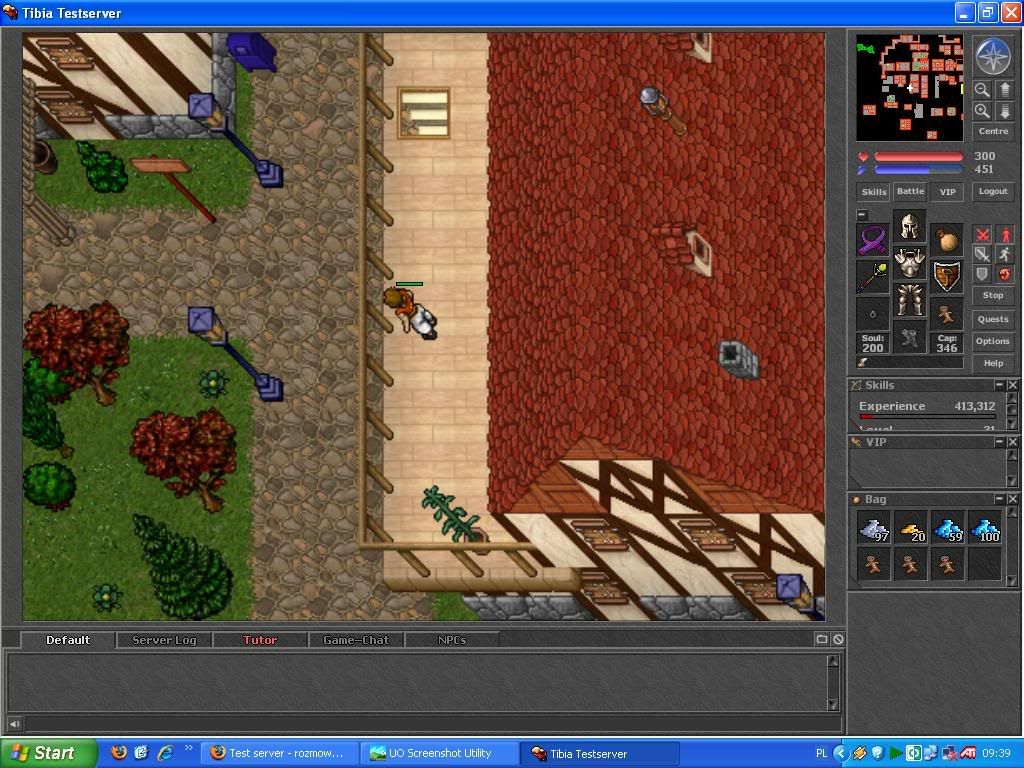Switch to the NPCs chat tab
The height and width of the screenshot is (768, 1024).
click(x=452, y=640)
